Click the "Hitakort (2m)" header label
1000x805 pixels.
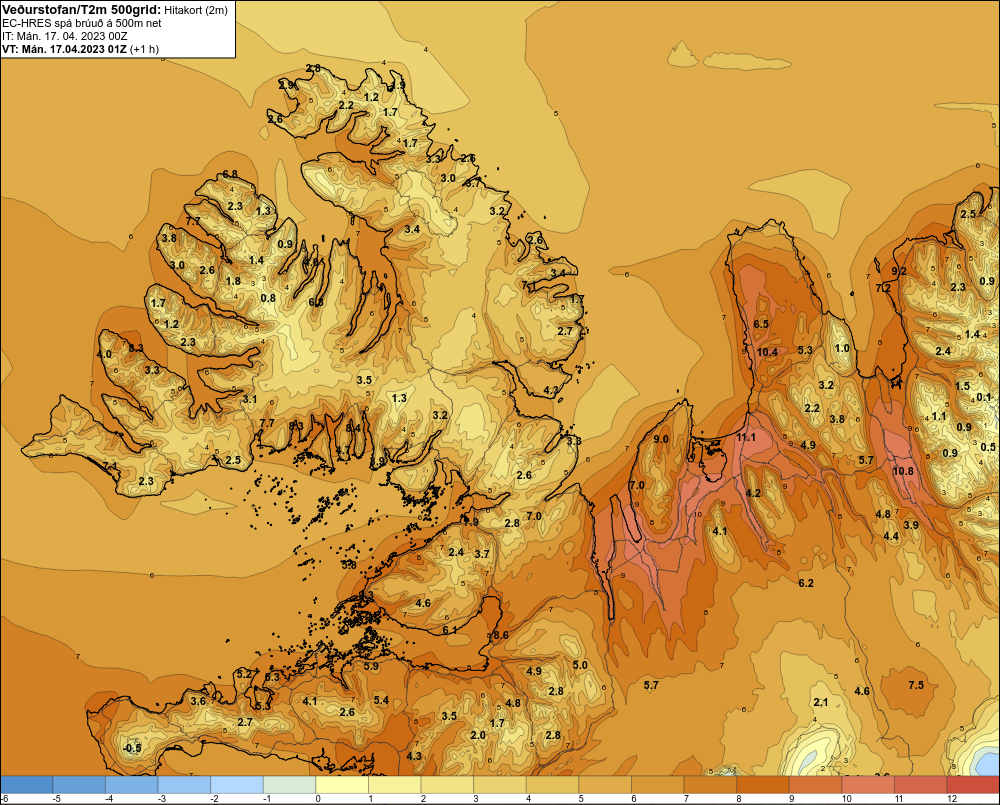(x=196, y=10)
